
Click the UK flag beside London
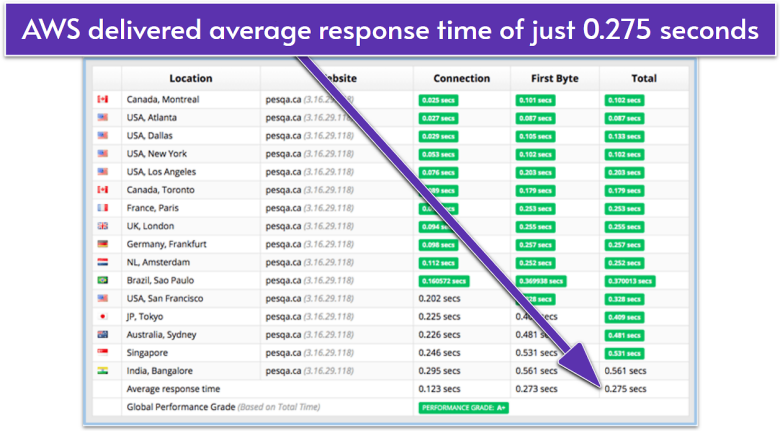click(x=102, y=226)
